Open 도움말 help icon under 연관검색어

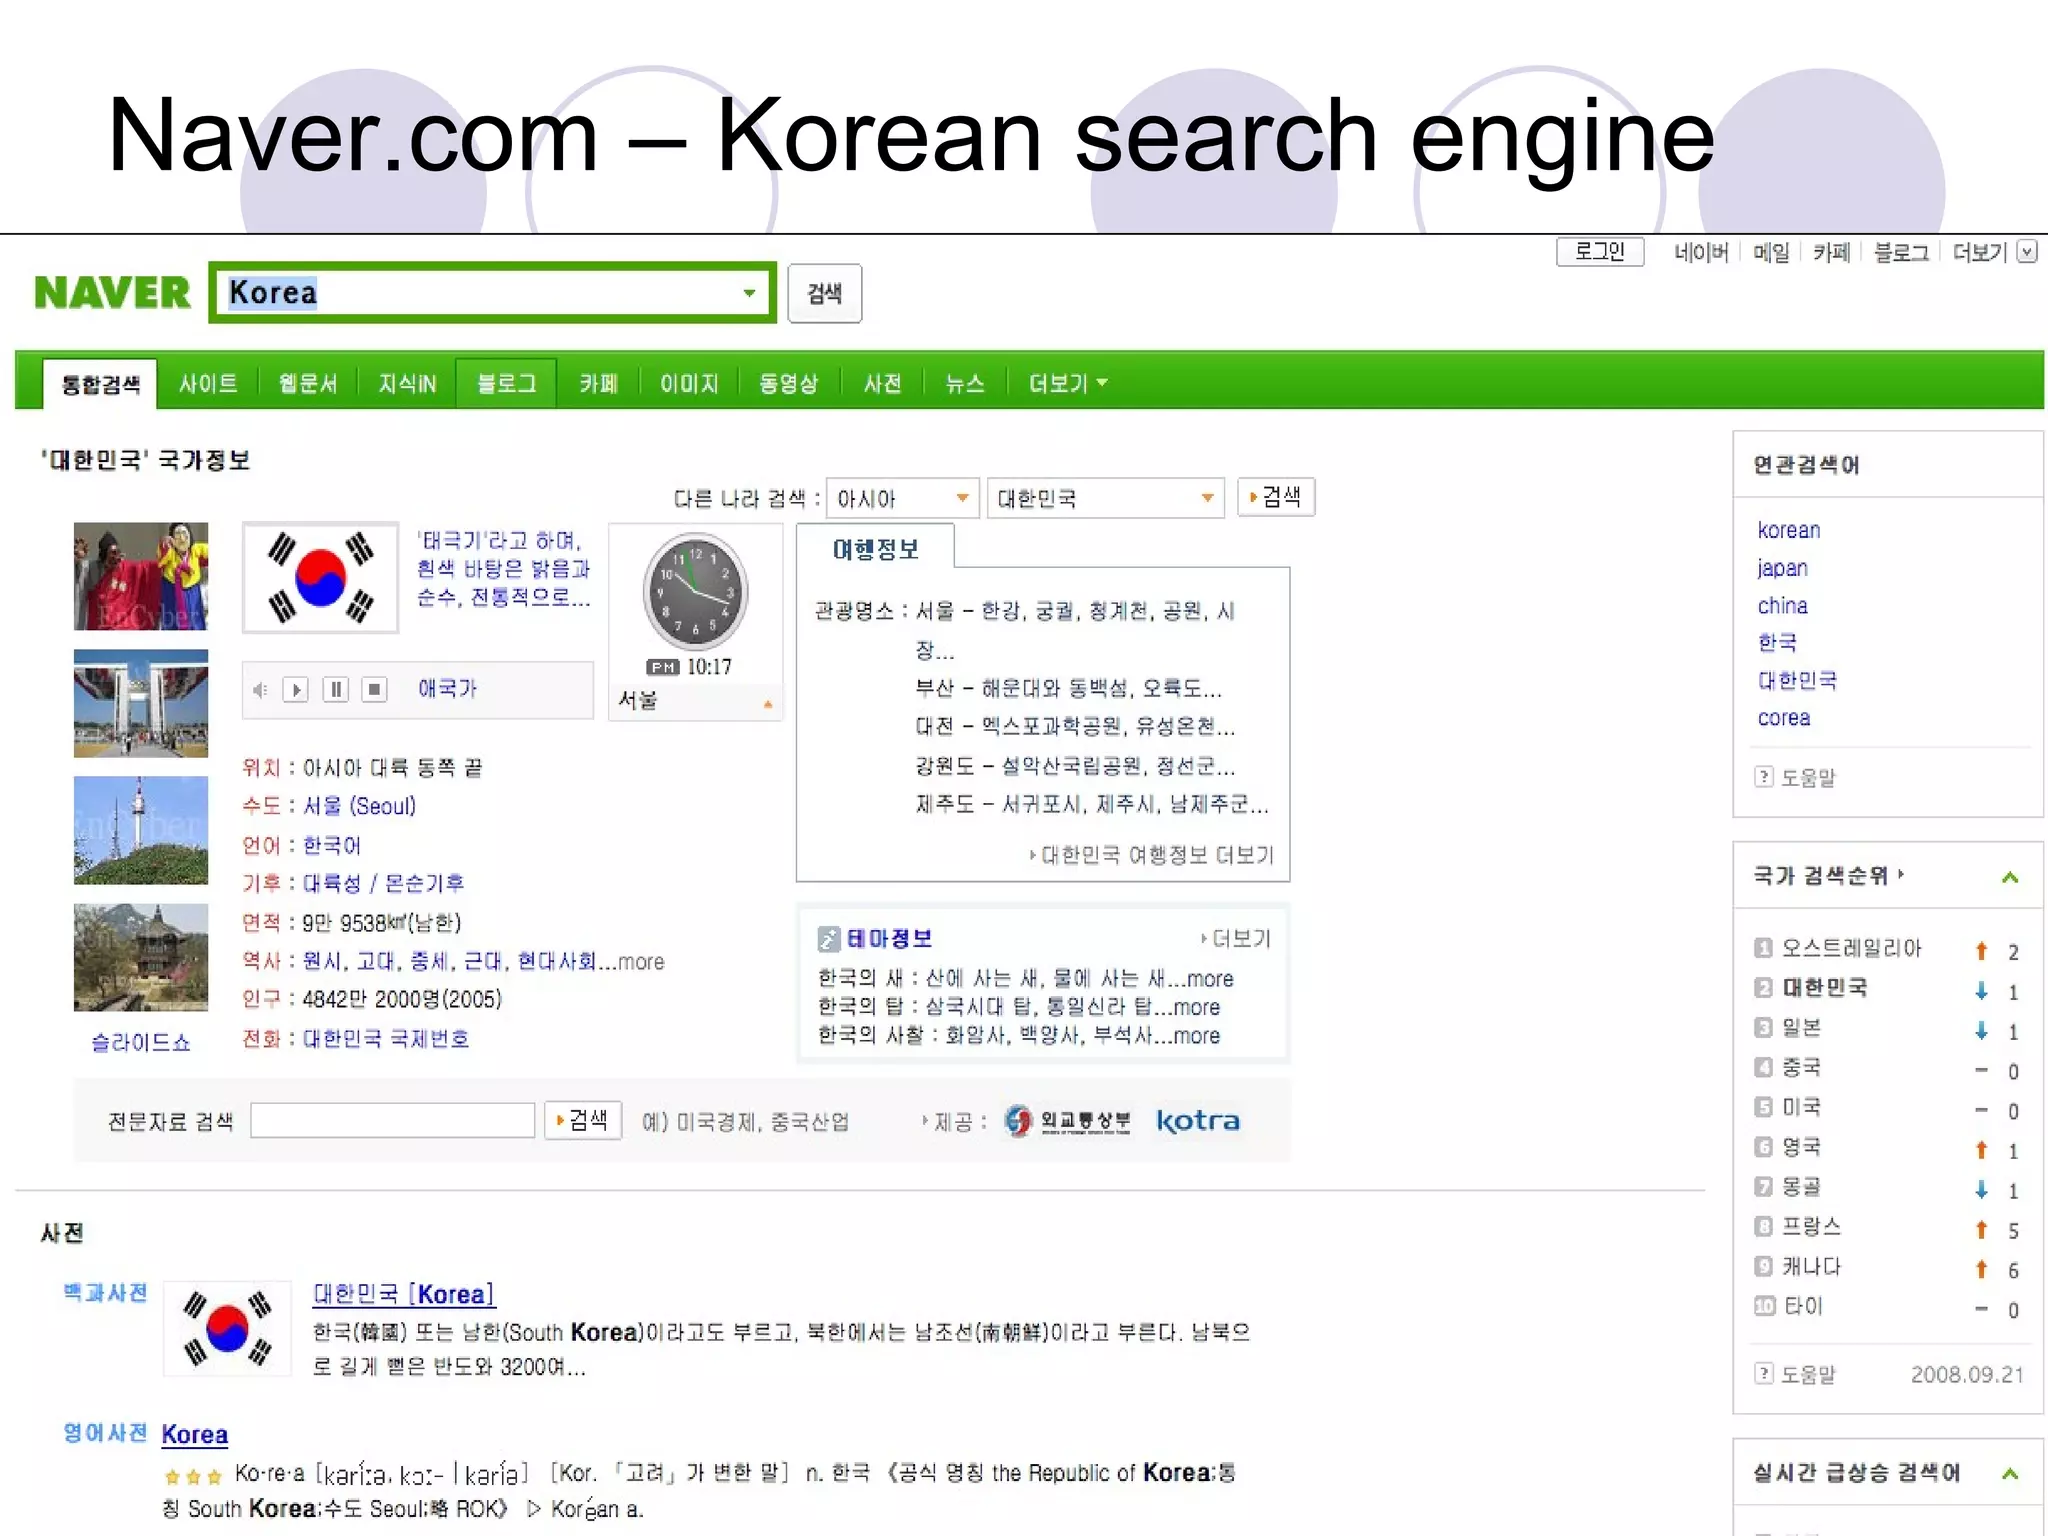1764,776
